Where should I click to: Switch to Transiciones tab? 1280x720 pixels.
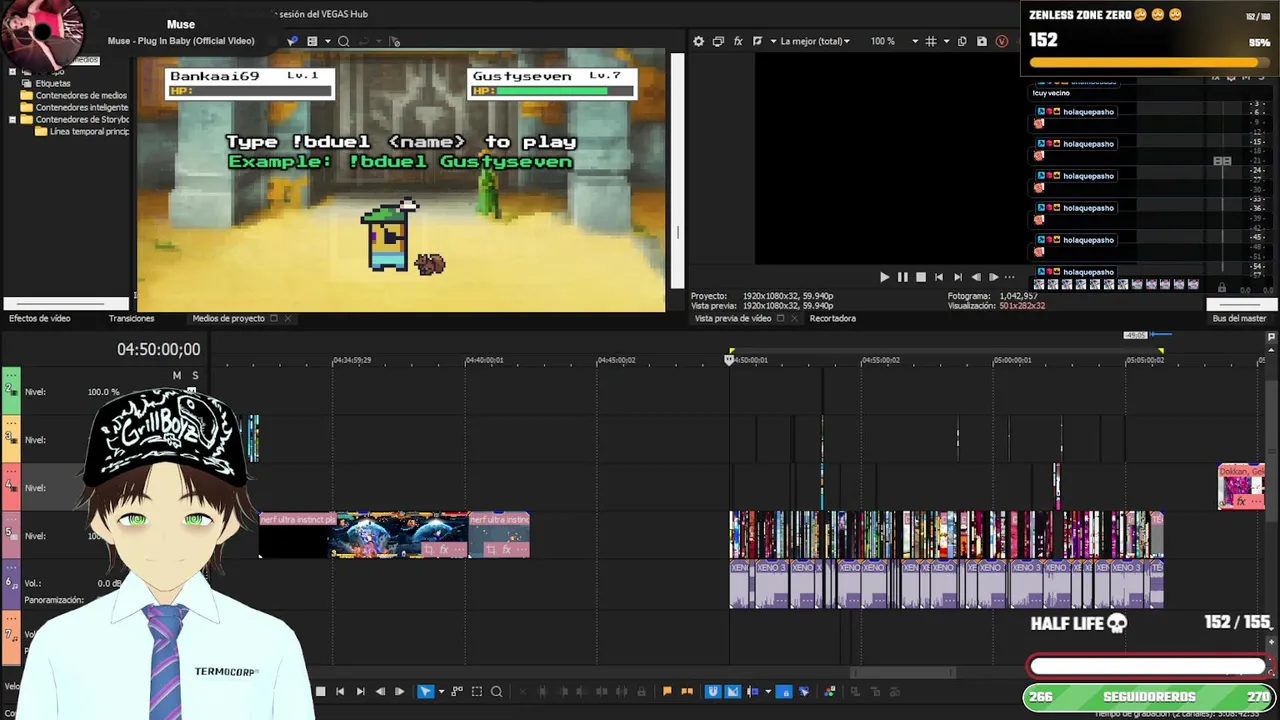pos(131,318)
